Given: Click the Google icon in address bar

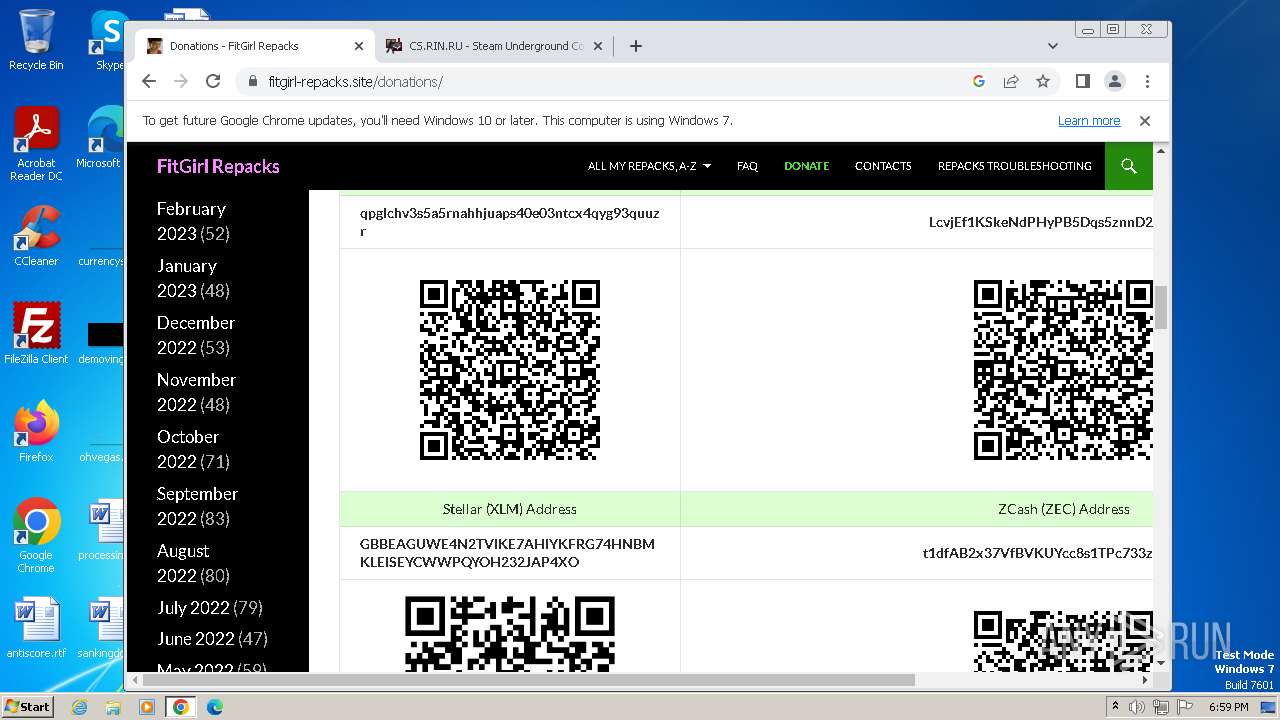Looking at the screenshot, I should point(979,81).
